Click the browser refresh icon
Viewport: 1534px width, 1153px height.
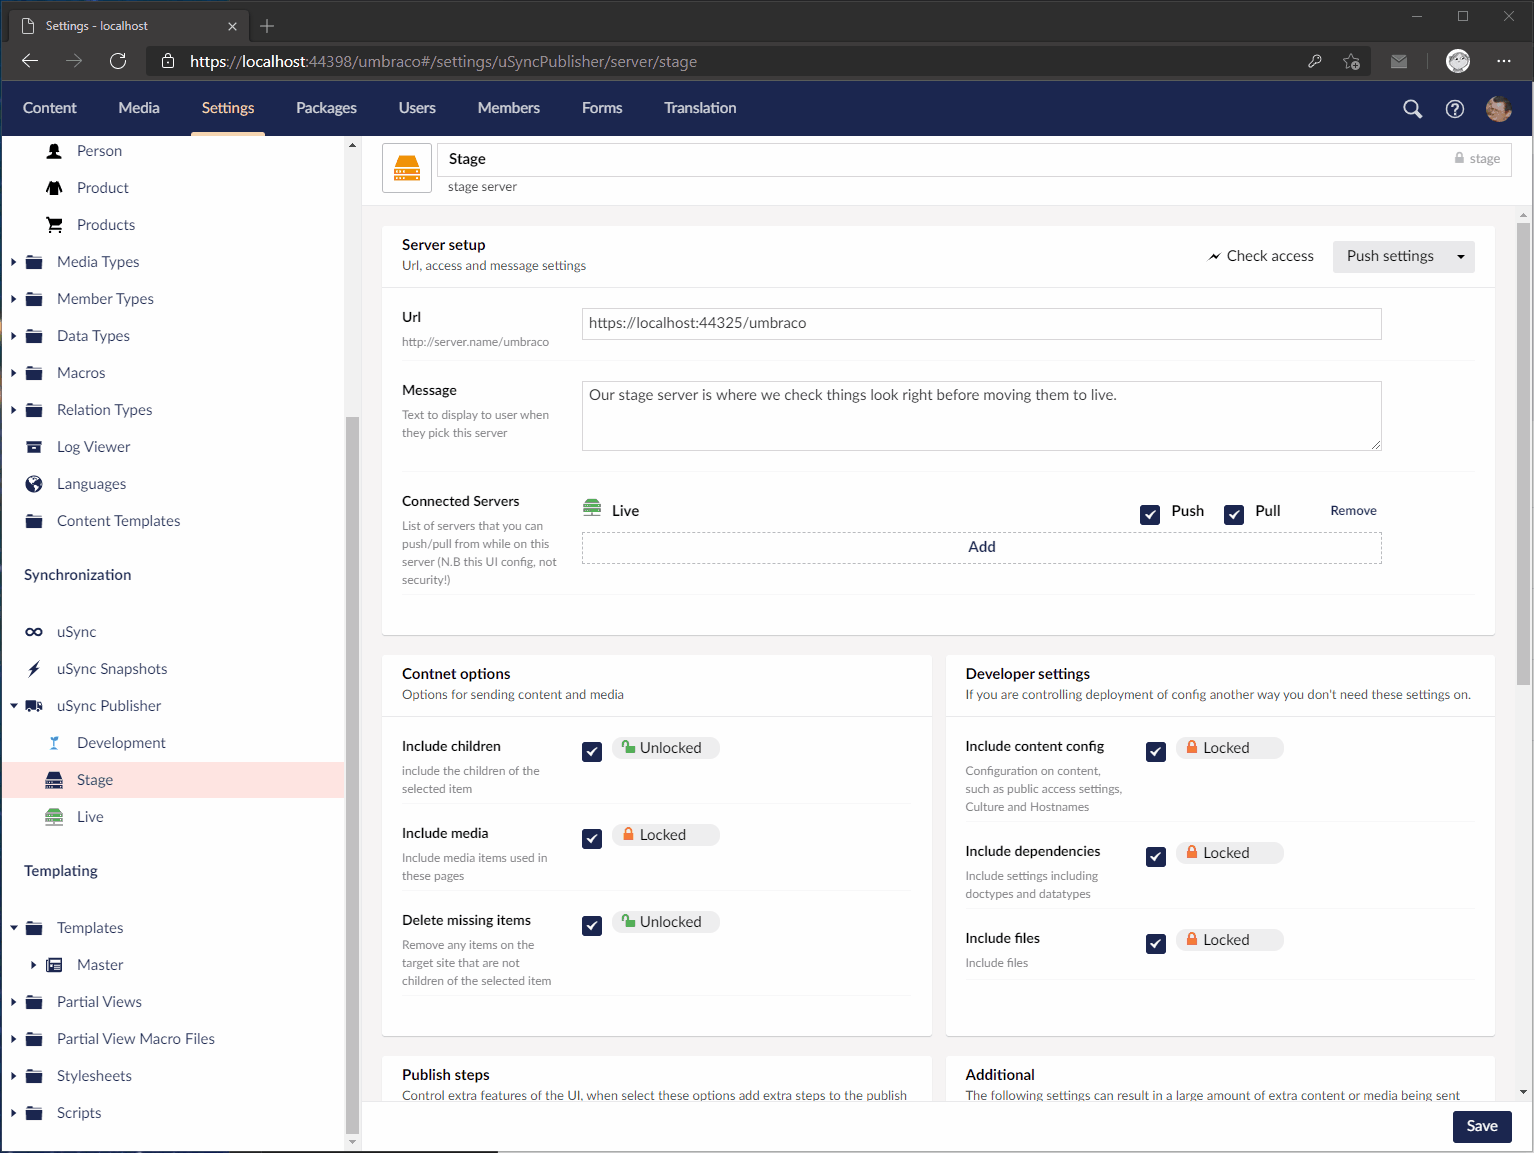pos(118,61)
